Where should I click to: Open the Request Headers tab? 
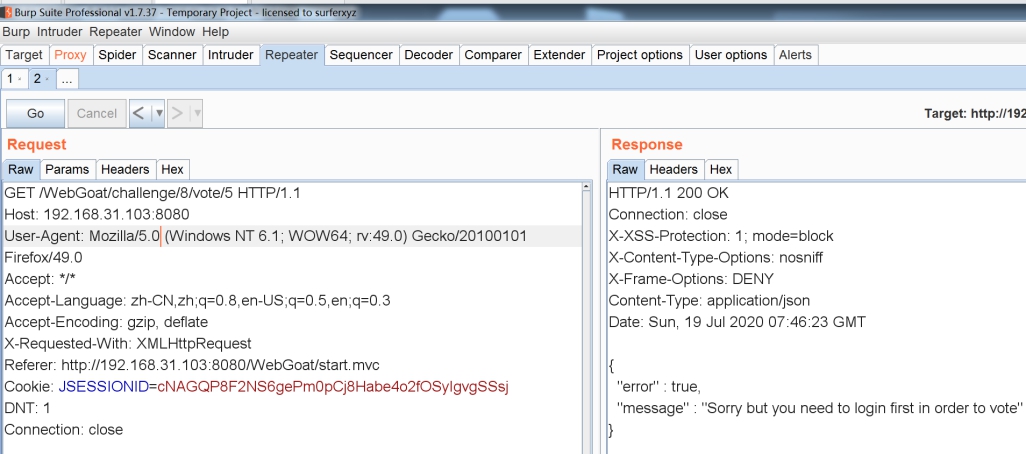click(125, 169)
